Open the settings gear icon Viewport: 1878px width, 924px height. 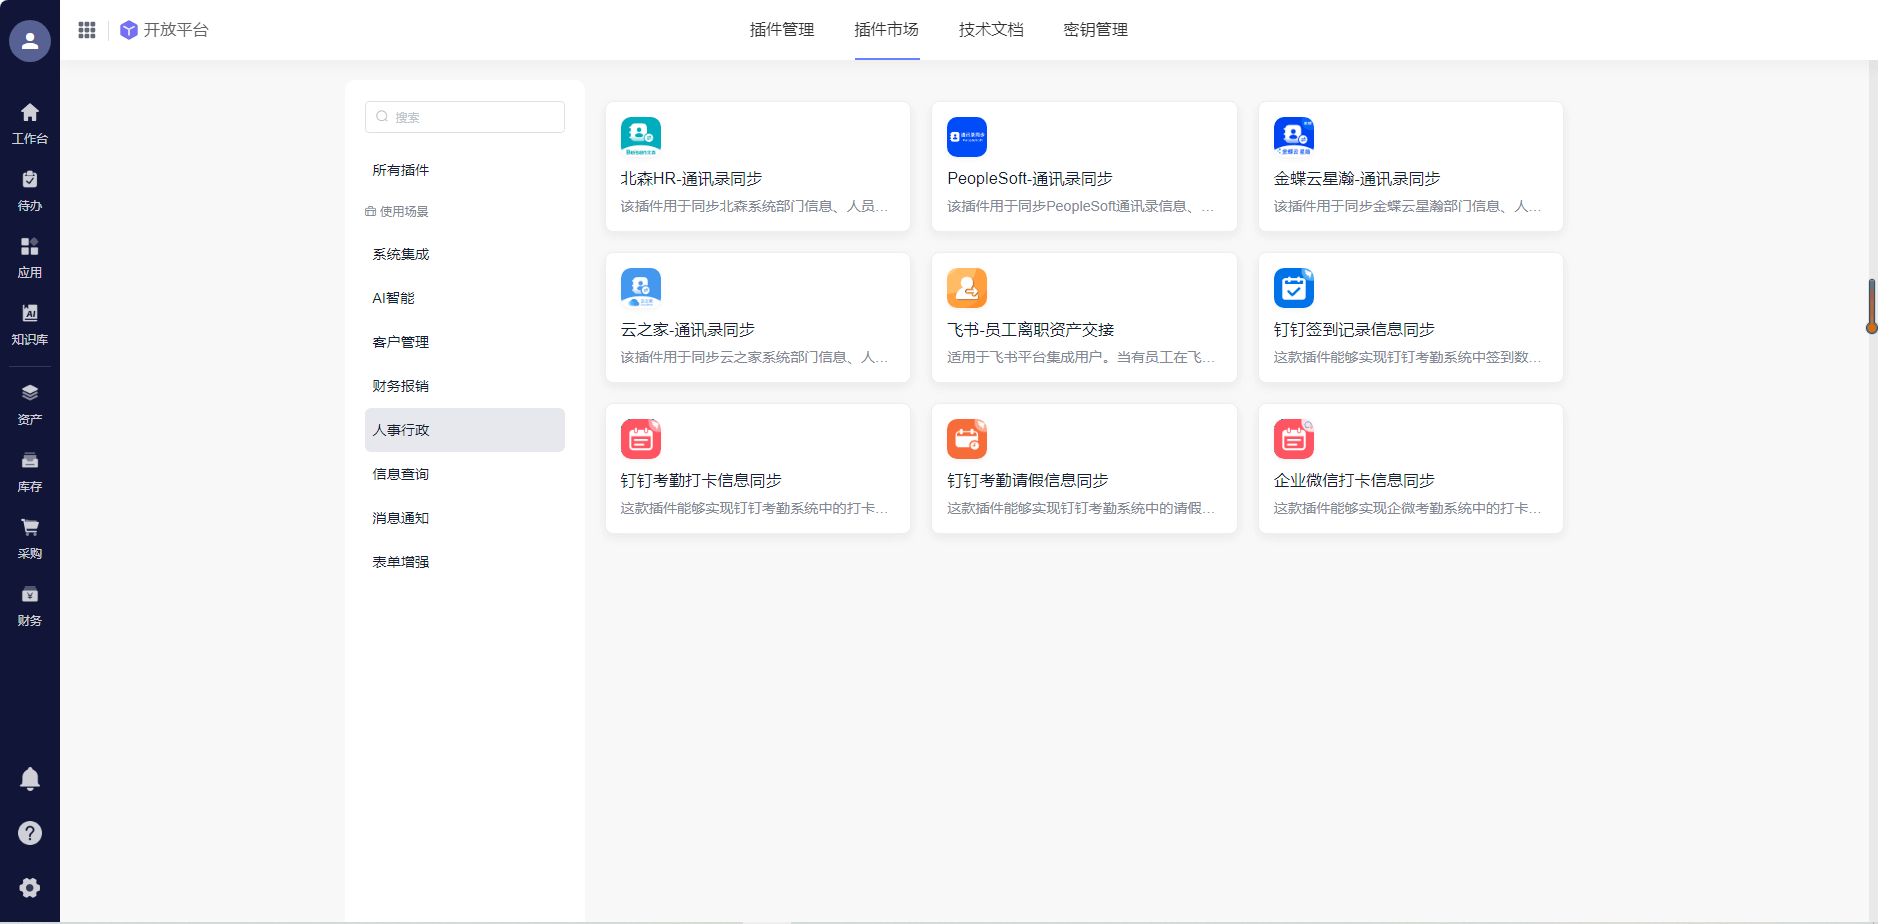[30, 888]
